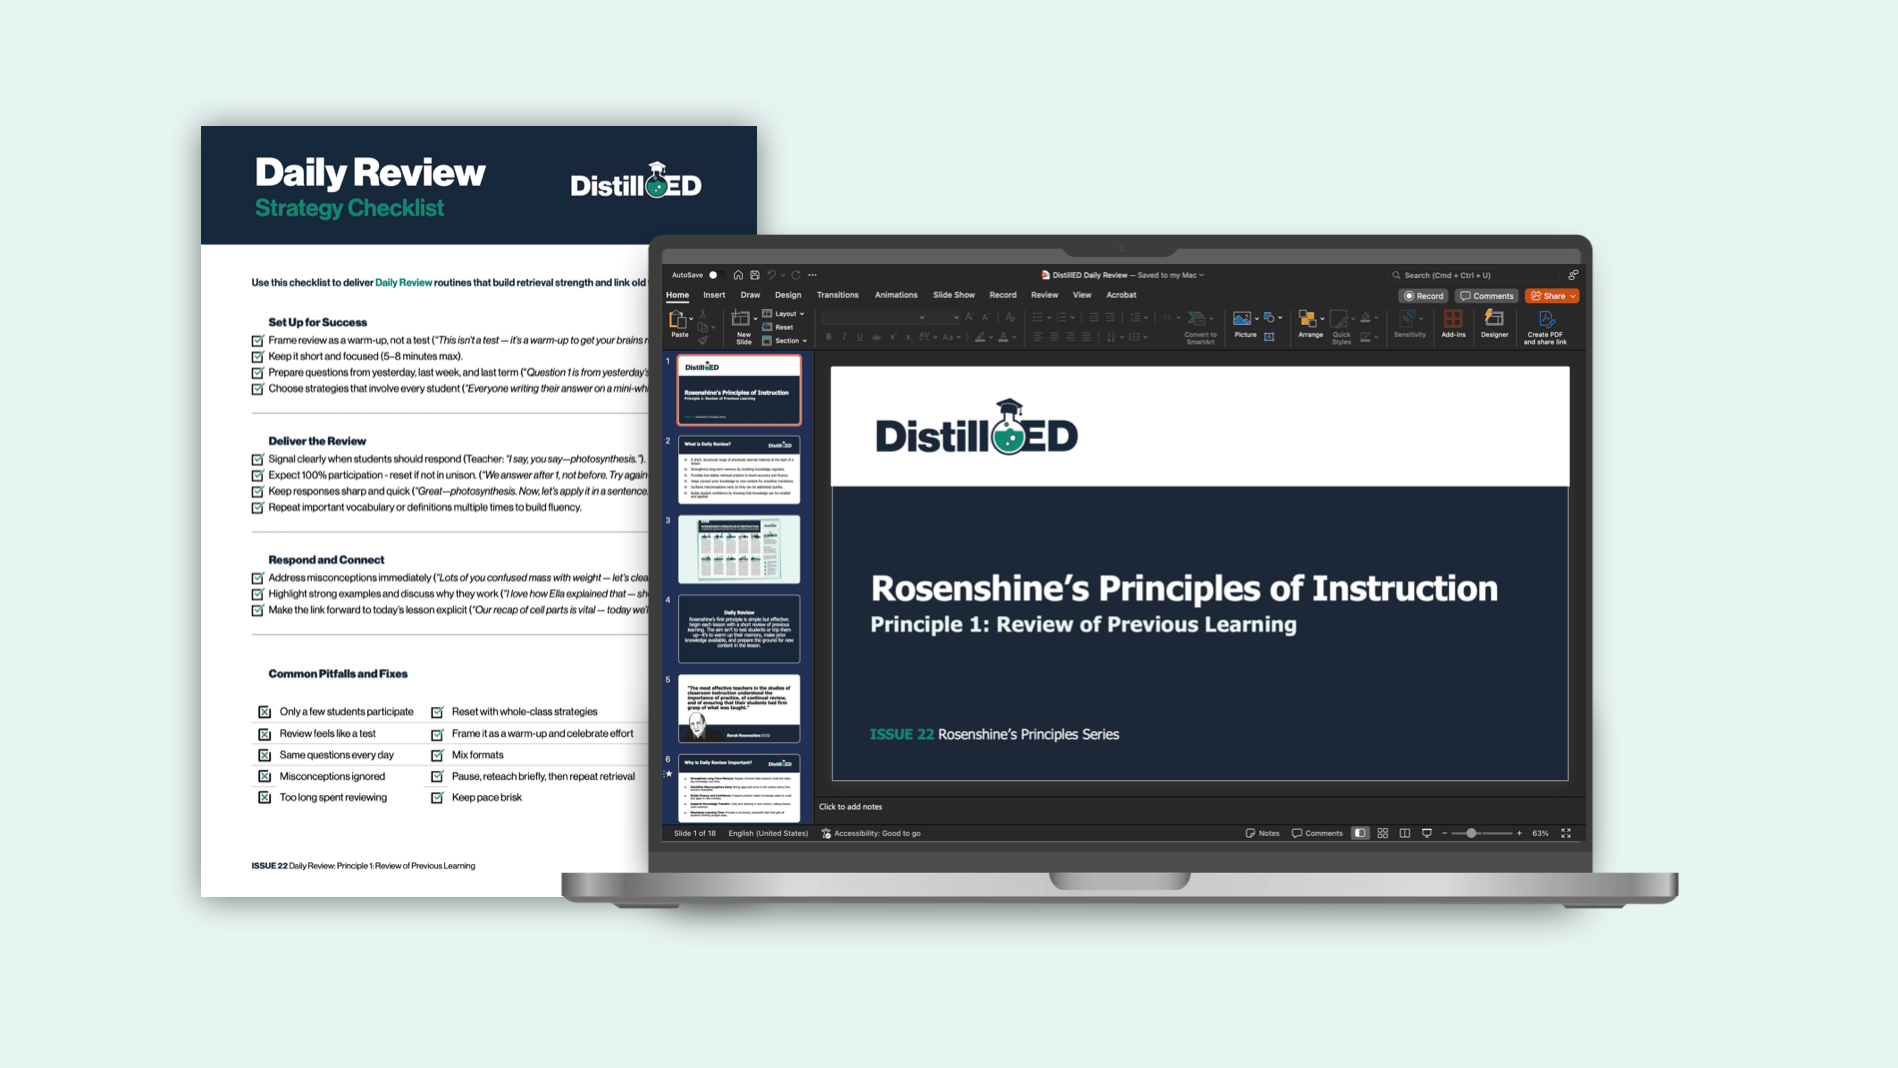Insert a numbered list
Viewport: 1898px width, 1068px height.
pyautogui.click(x=1061, y=318)
